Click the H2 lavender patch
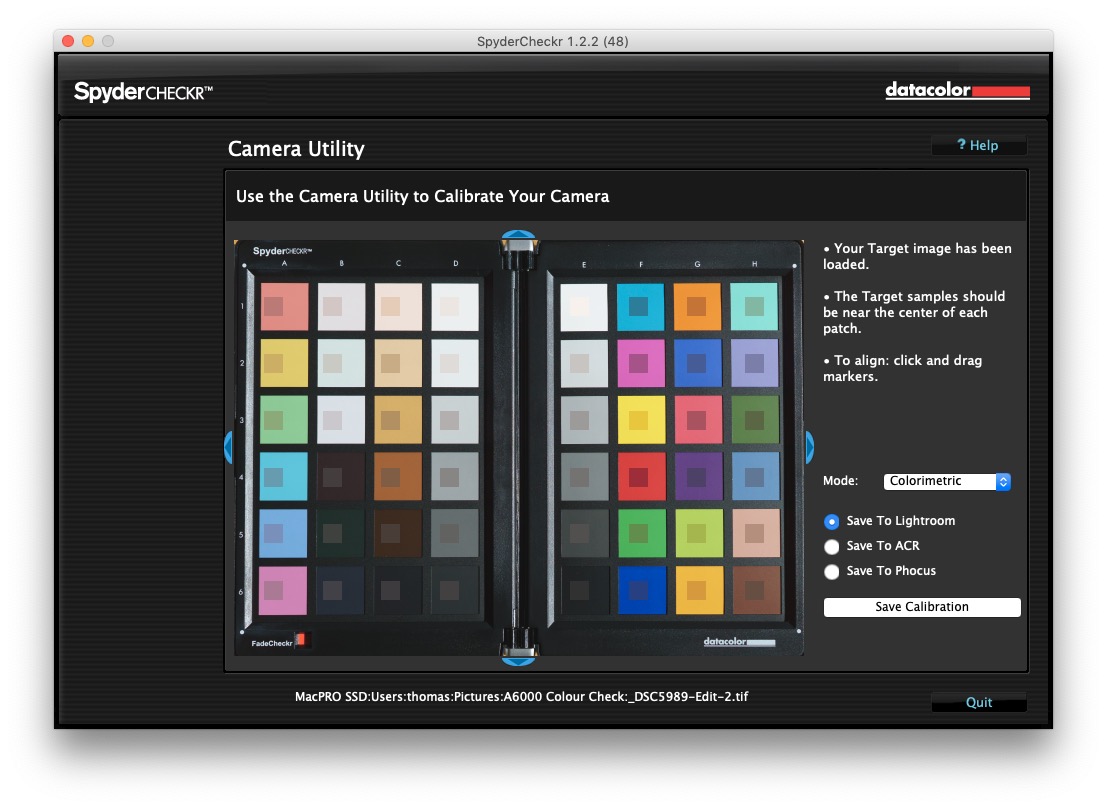The width and height of the screenshot is (1107, 807). point(755,363)
